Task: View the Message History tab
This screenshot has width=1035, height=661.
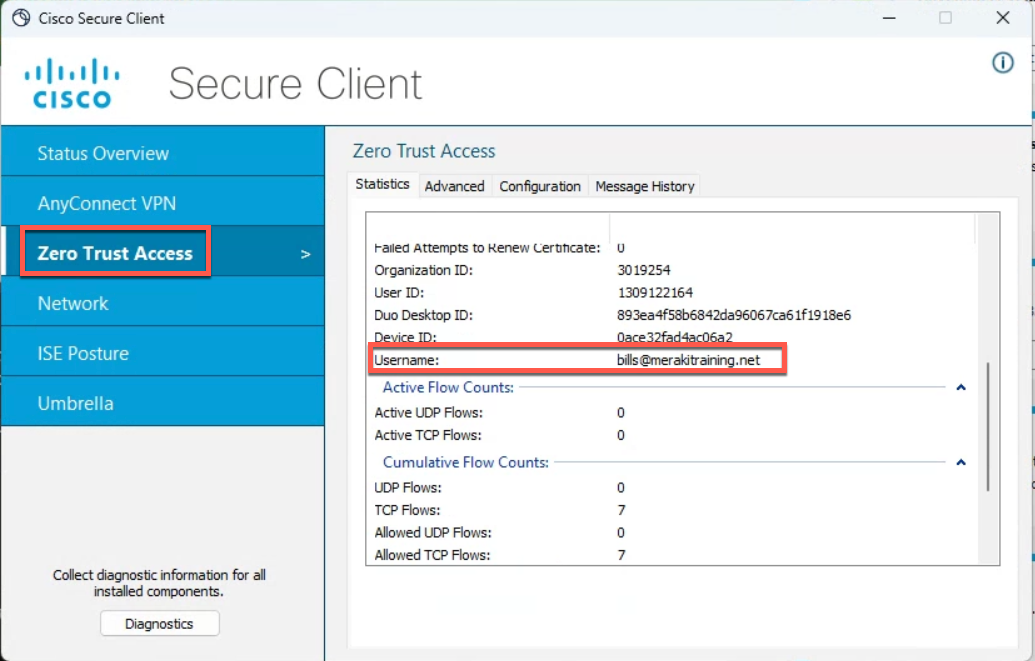Action: point(644,186)
